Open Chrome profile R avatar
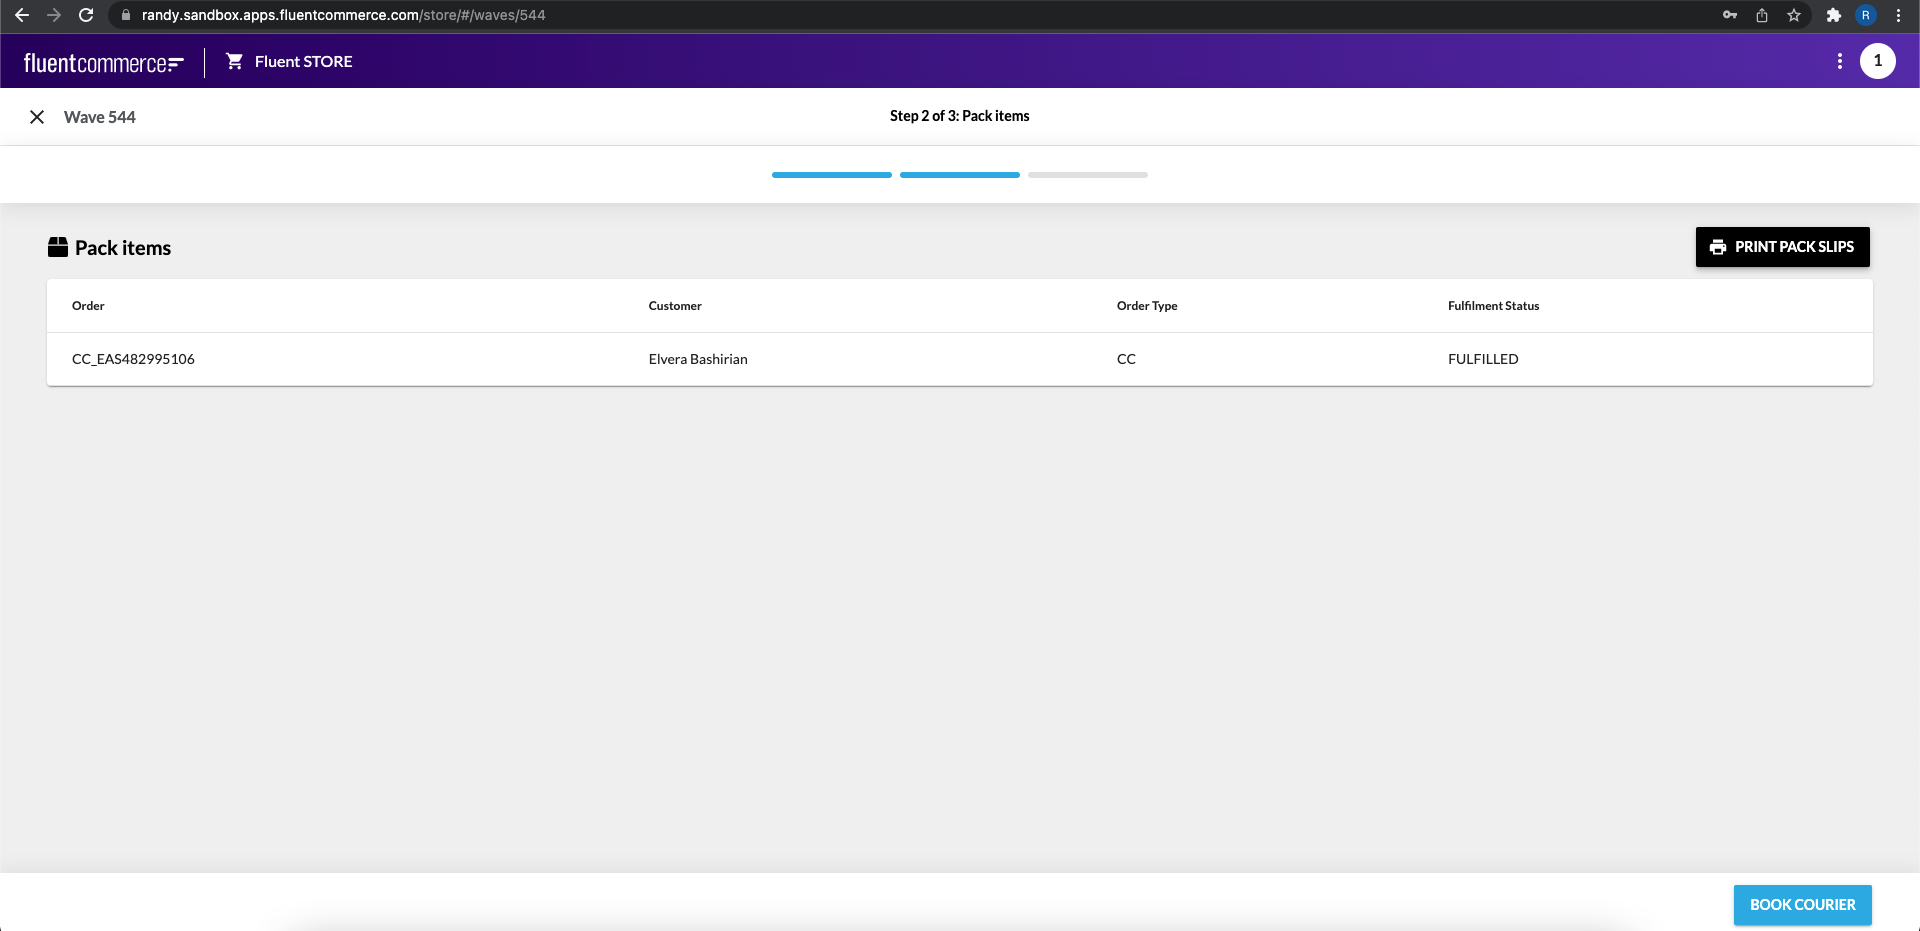This screenshot has height=931, width=1920. (1865, 15)
